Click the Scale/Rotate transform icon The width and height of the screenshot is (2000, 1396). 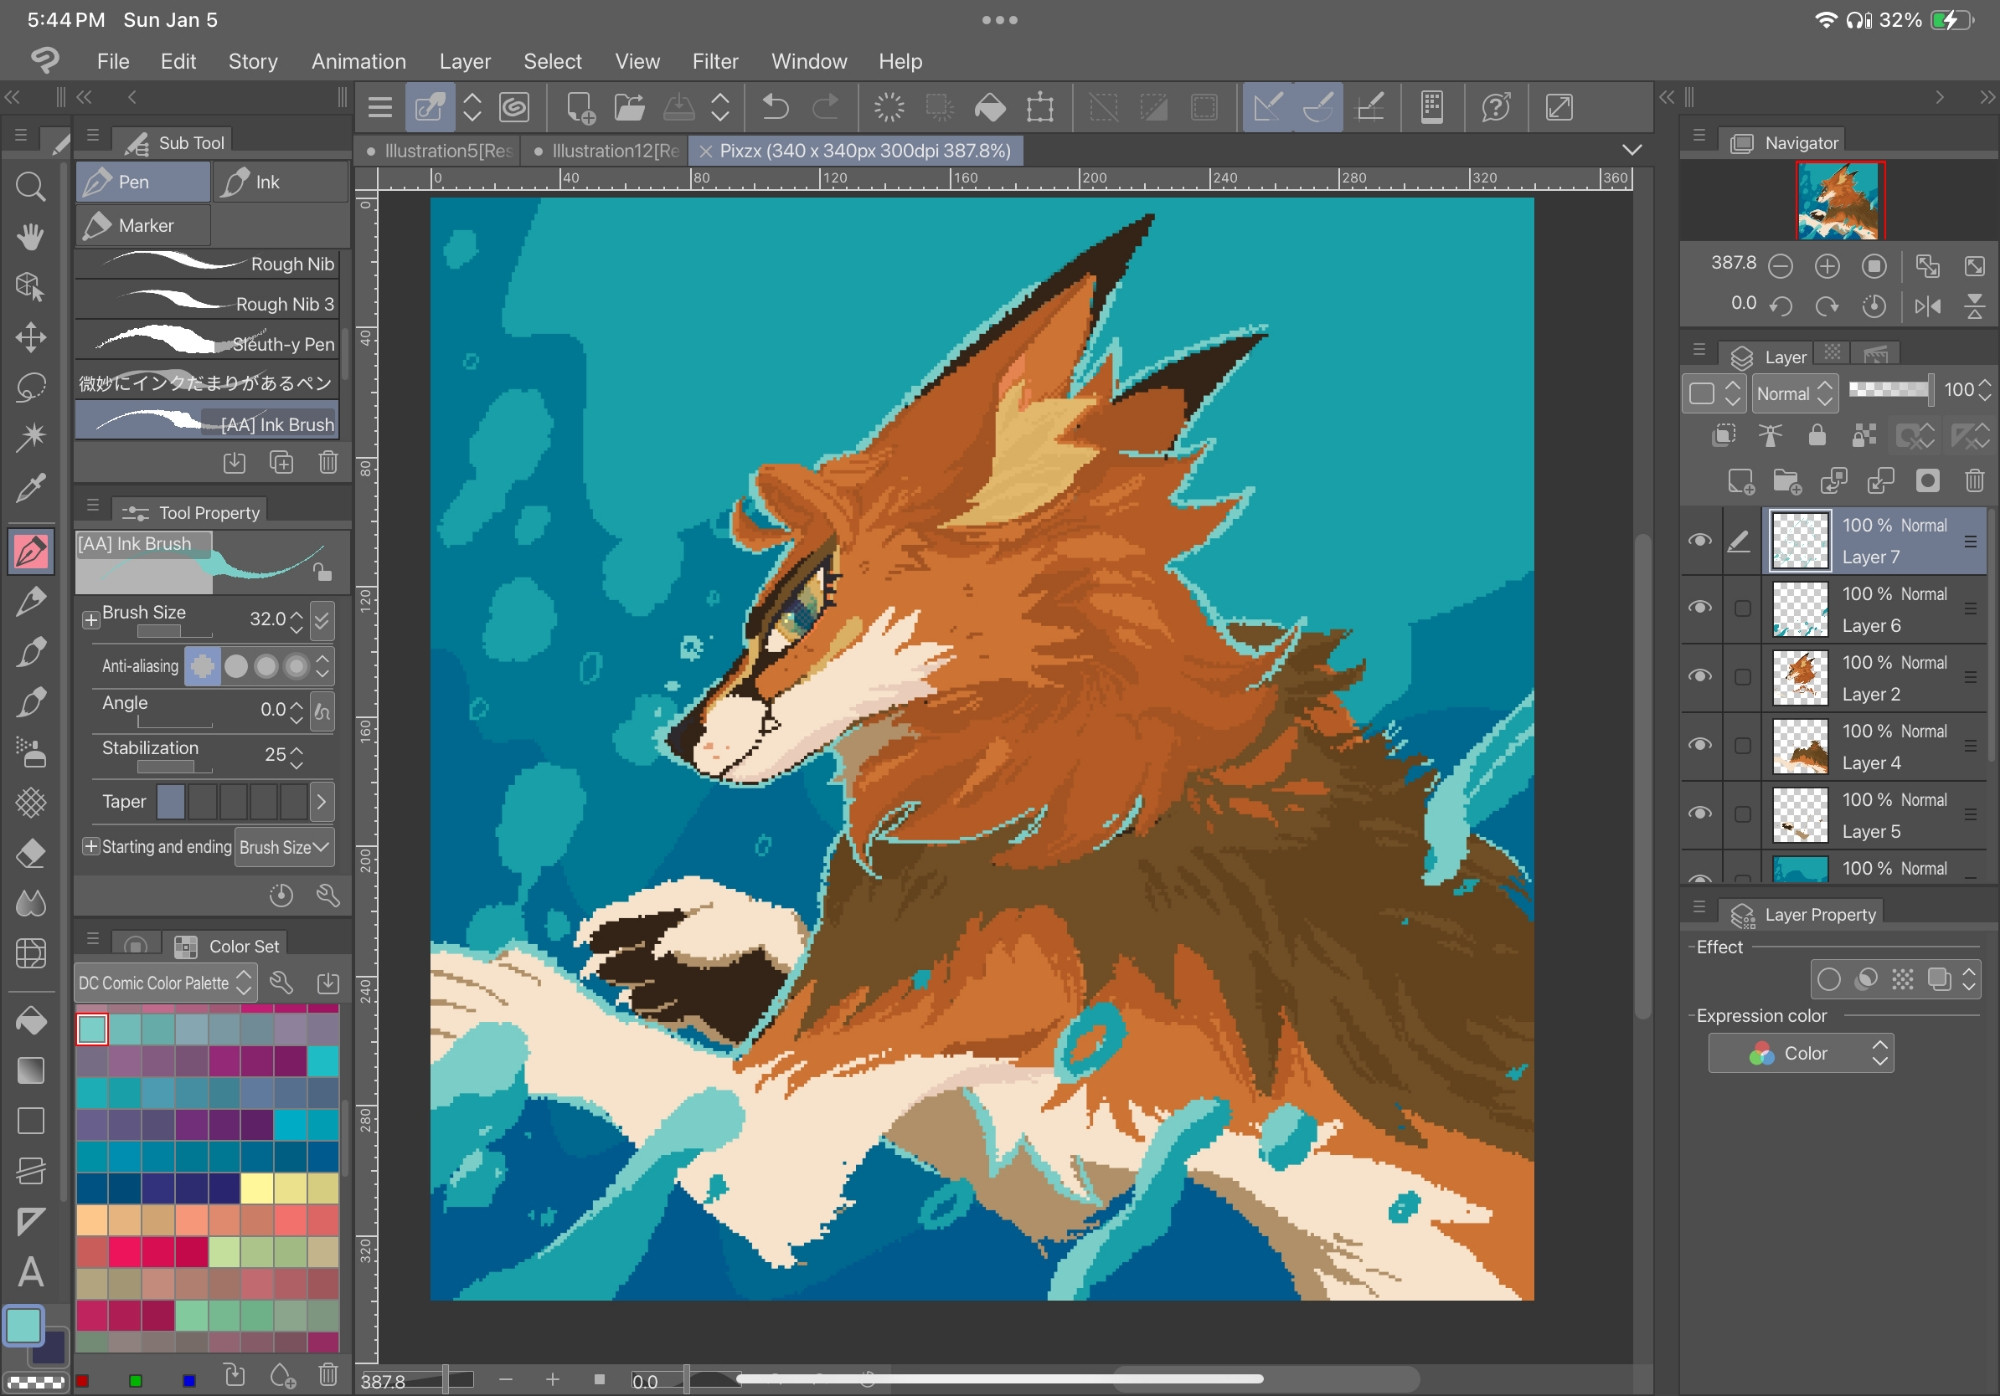tap(1041, 107)
